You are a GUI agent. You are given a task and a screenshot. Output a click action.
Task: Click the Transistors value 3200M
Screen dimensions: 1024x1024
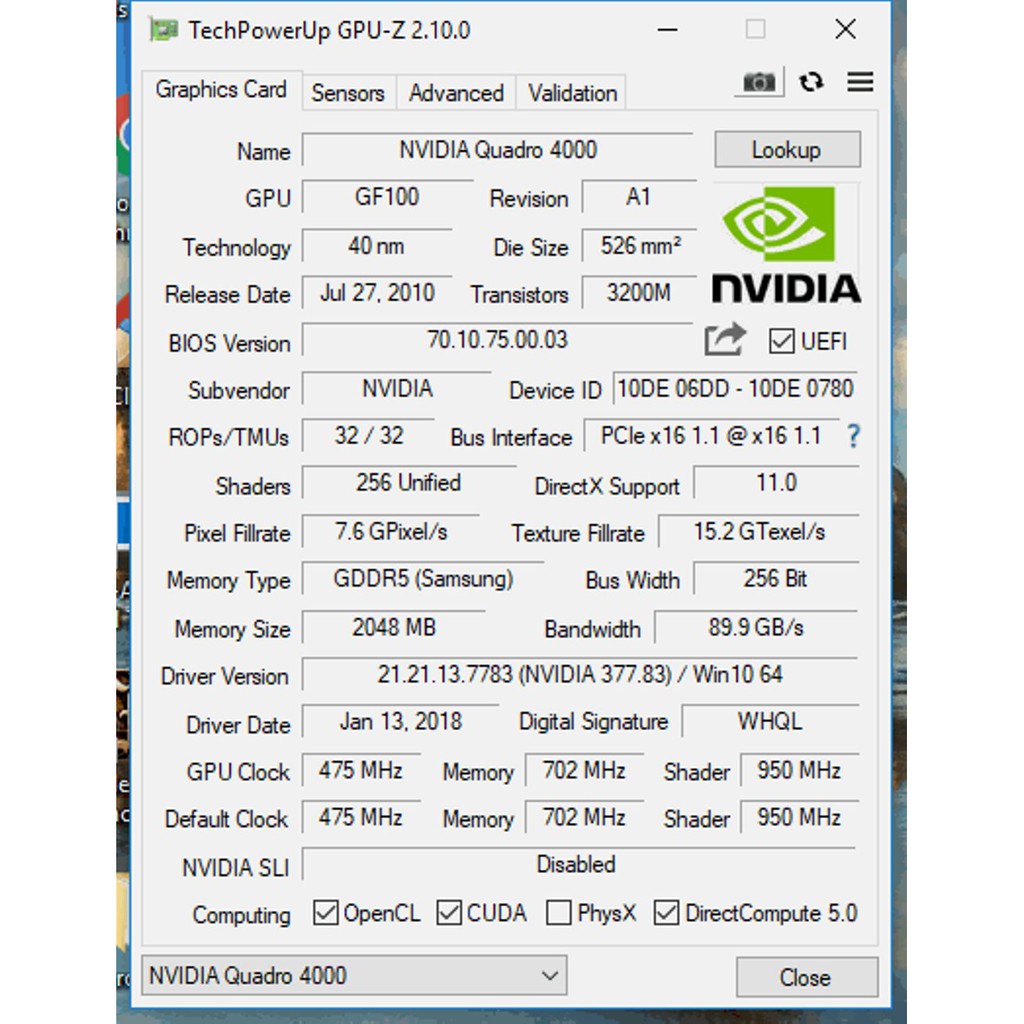pyautogui.click(x=639, y=293)
